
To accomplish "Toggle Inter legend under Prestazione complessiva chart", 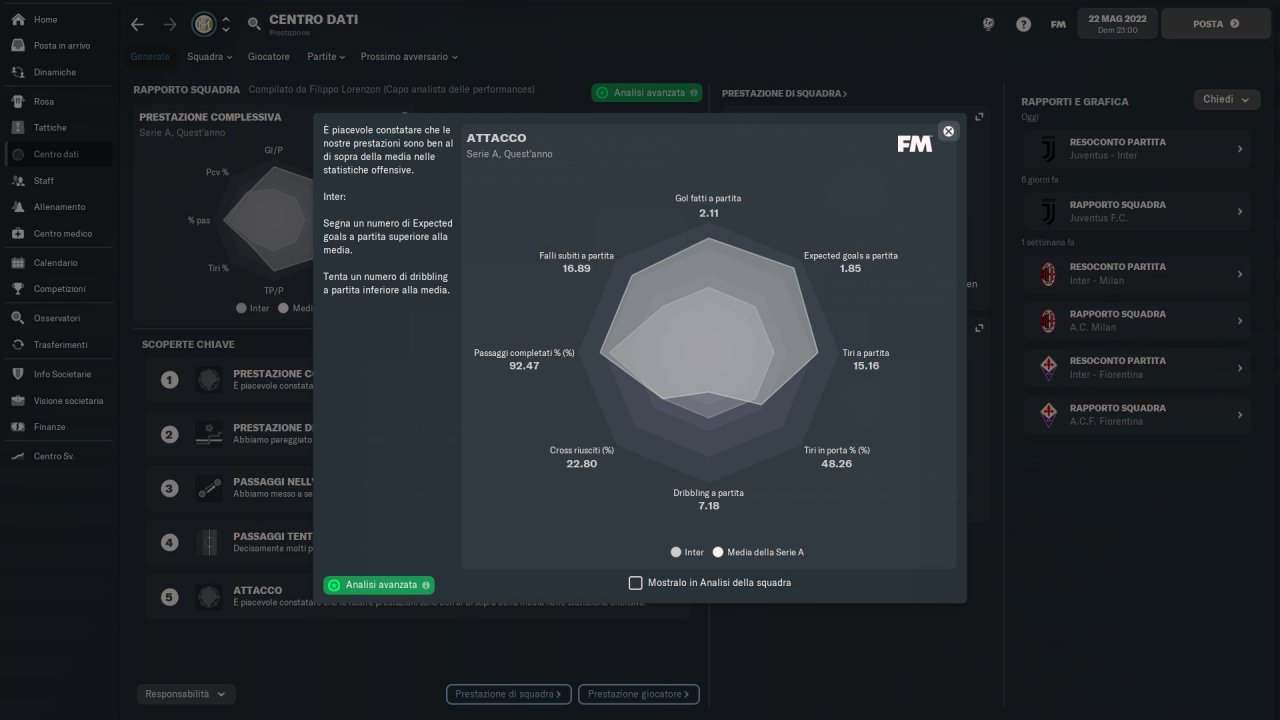I will [253, 308].
